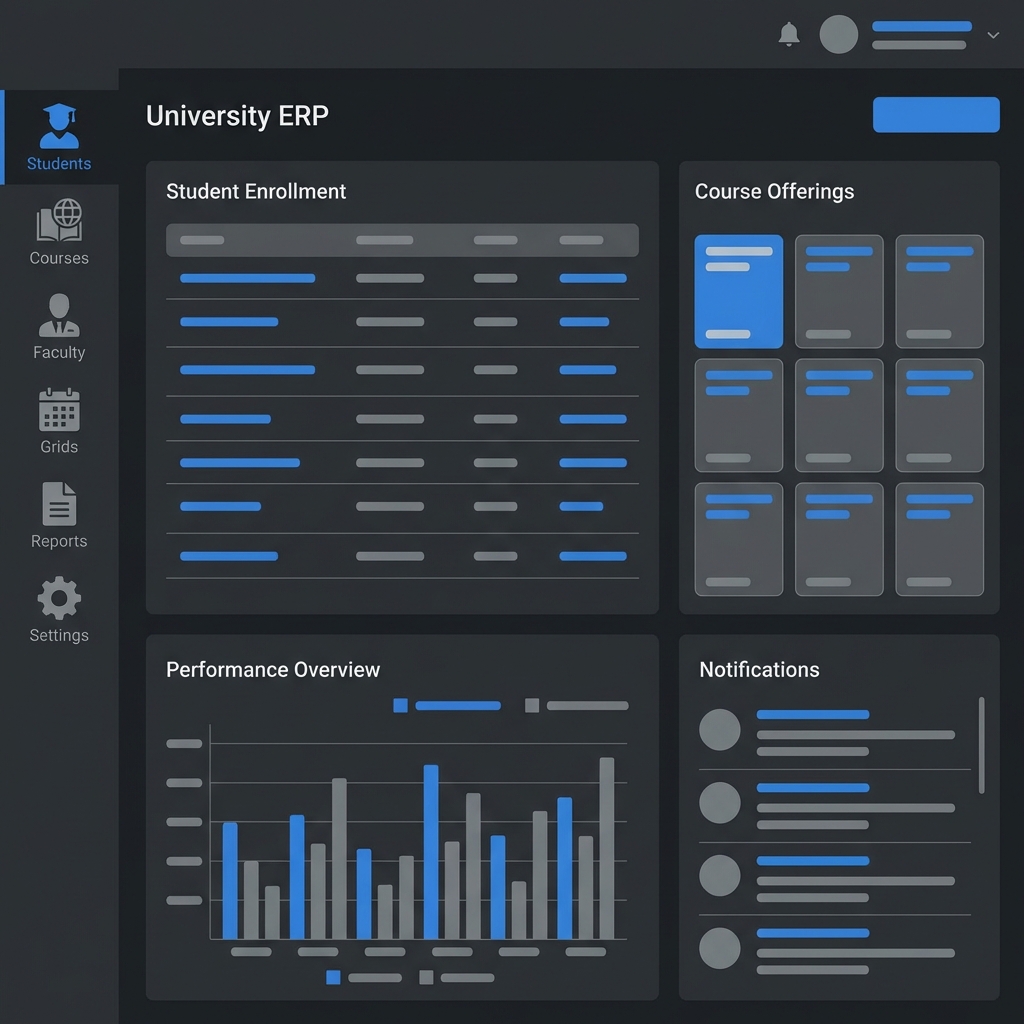Open the second course card in top row
Image resolution: width=1024 pixels, height=1024 pixels.
(838, 291)
